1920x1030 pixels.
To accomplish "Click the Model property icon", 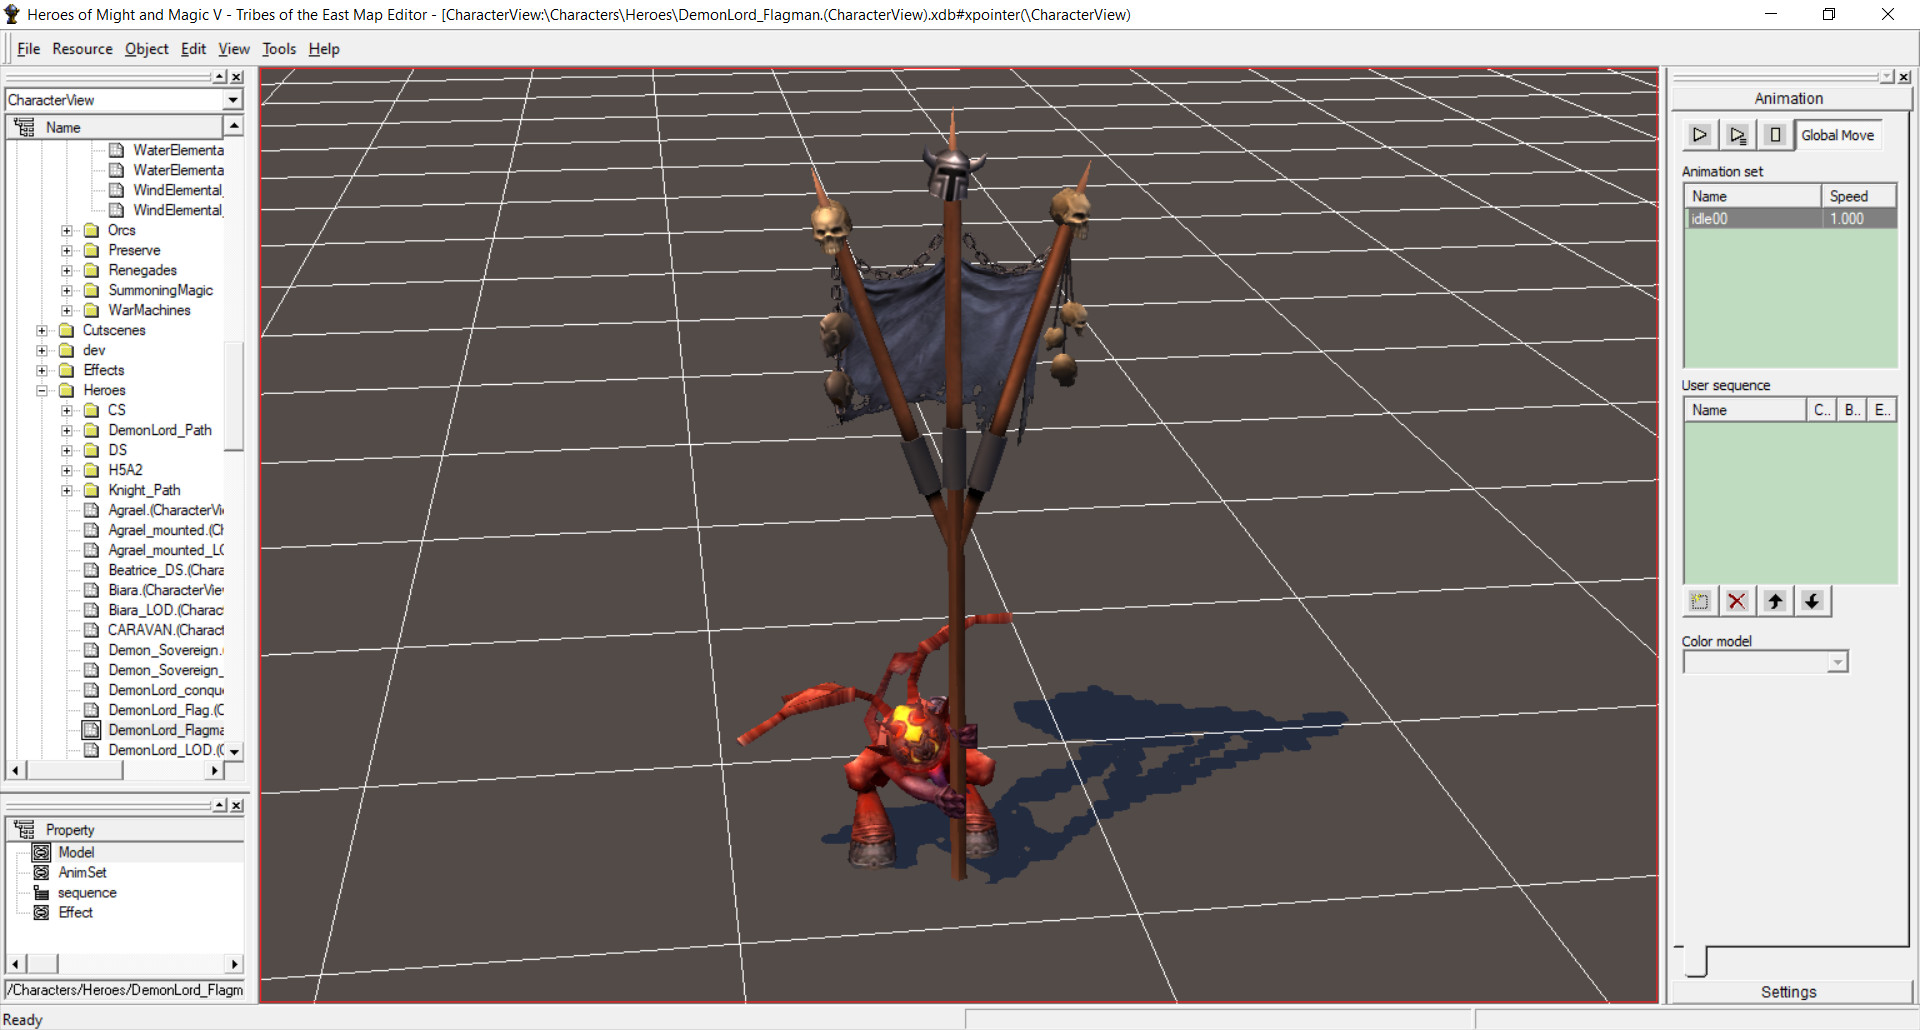I will point(41,852).
